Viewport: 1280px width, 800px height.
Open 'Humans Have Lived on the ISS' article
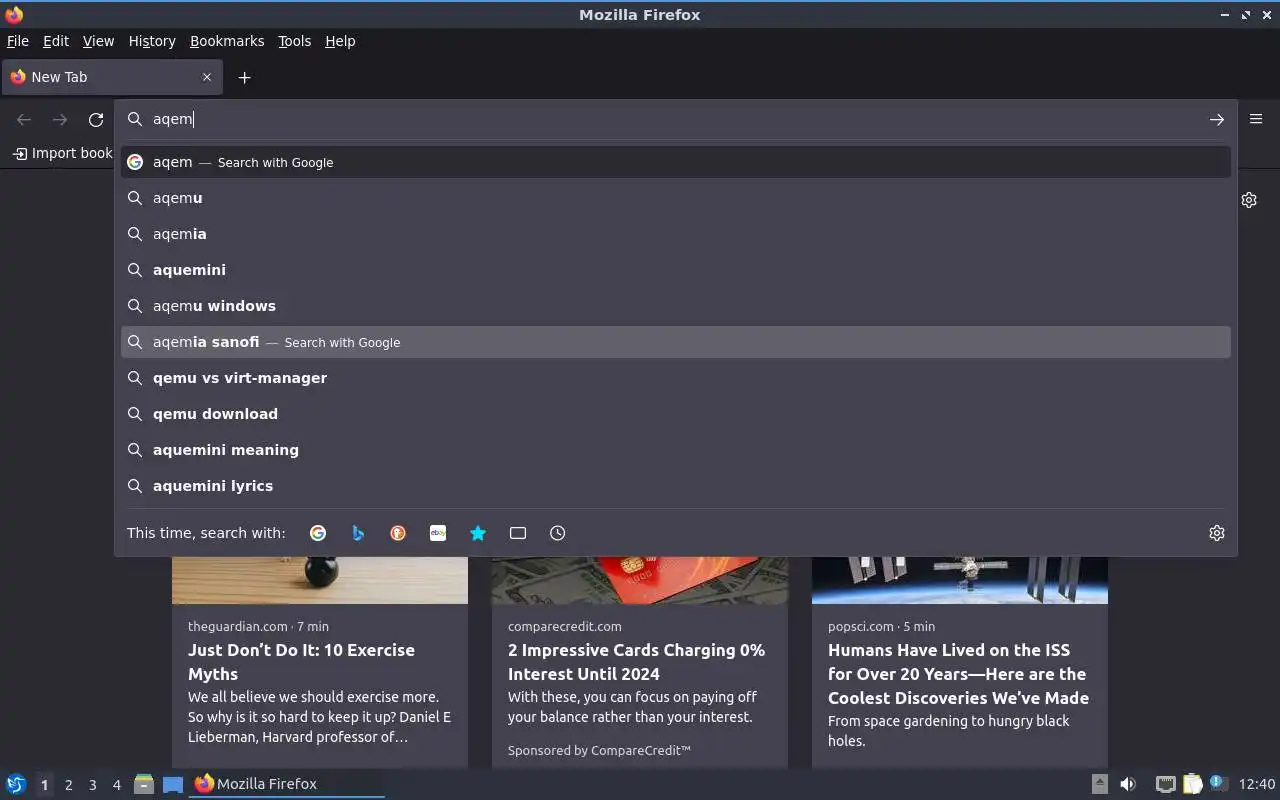[958, 674]
